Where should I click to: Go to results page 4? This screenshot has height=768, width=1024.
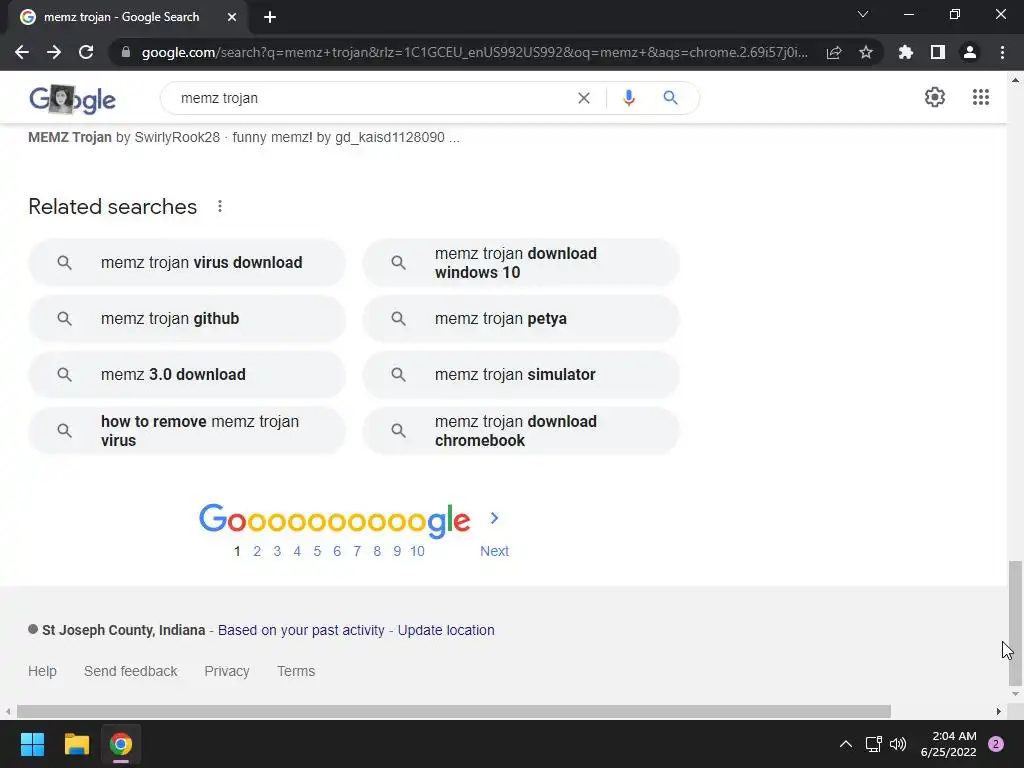[x=297, y=551]
